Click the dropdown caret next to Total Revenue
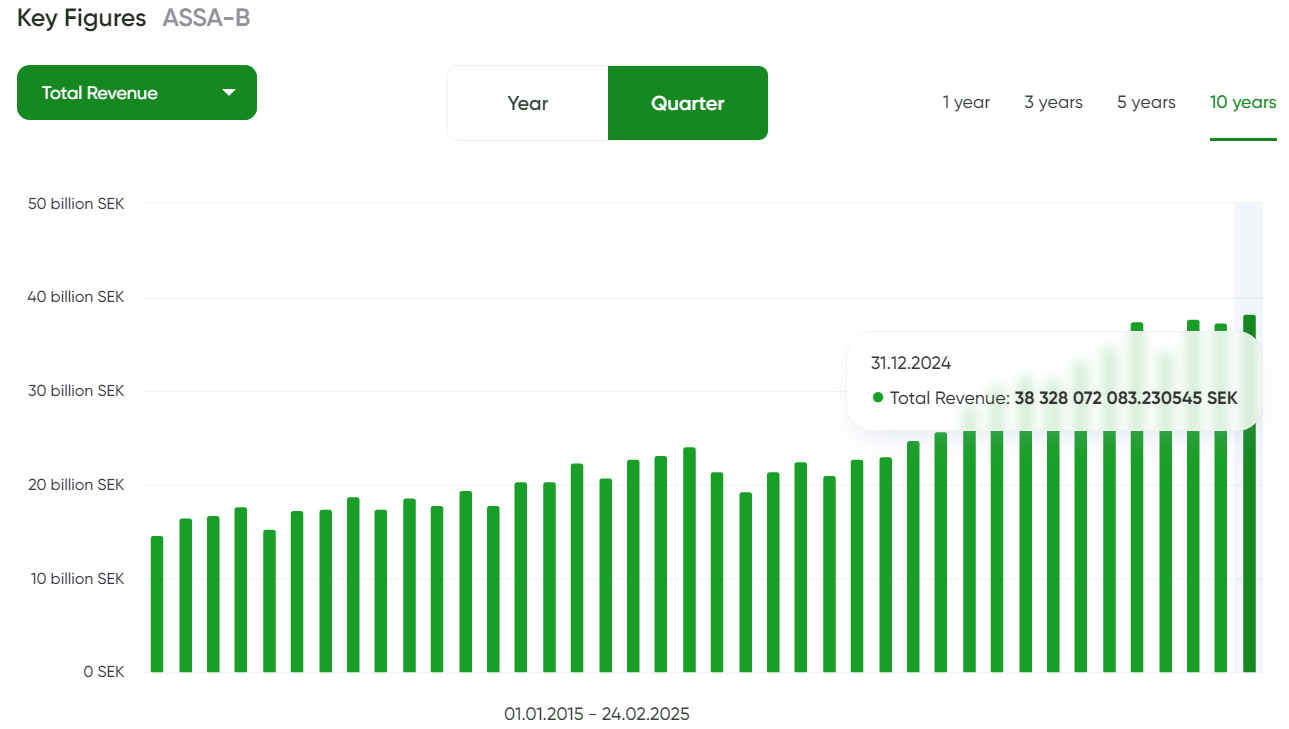 coord(229,93)
